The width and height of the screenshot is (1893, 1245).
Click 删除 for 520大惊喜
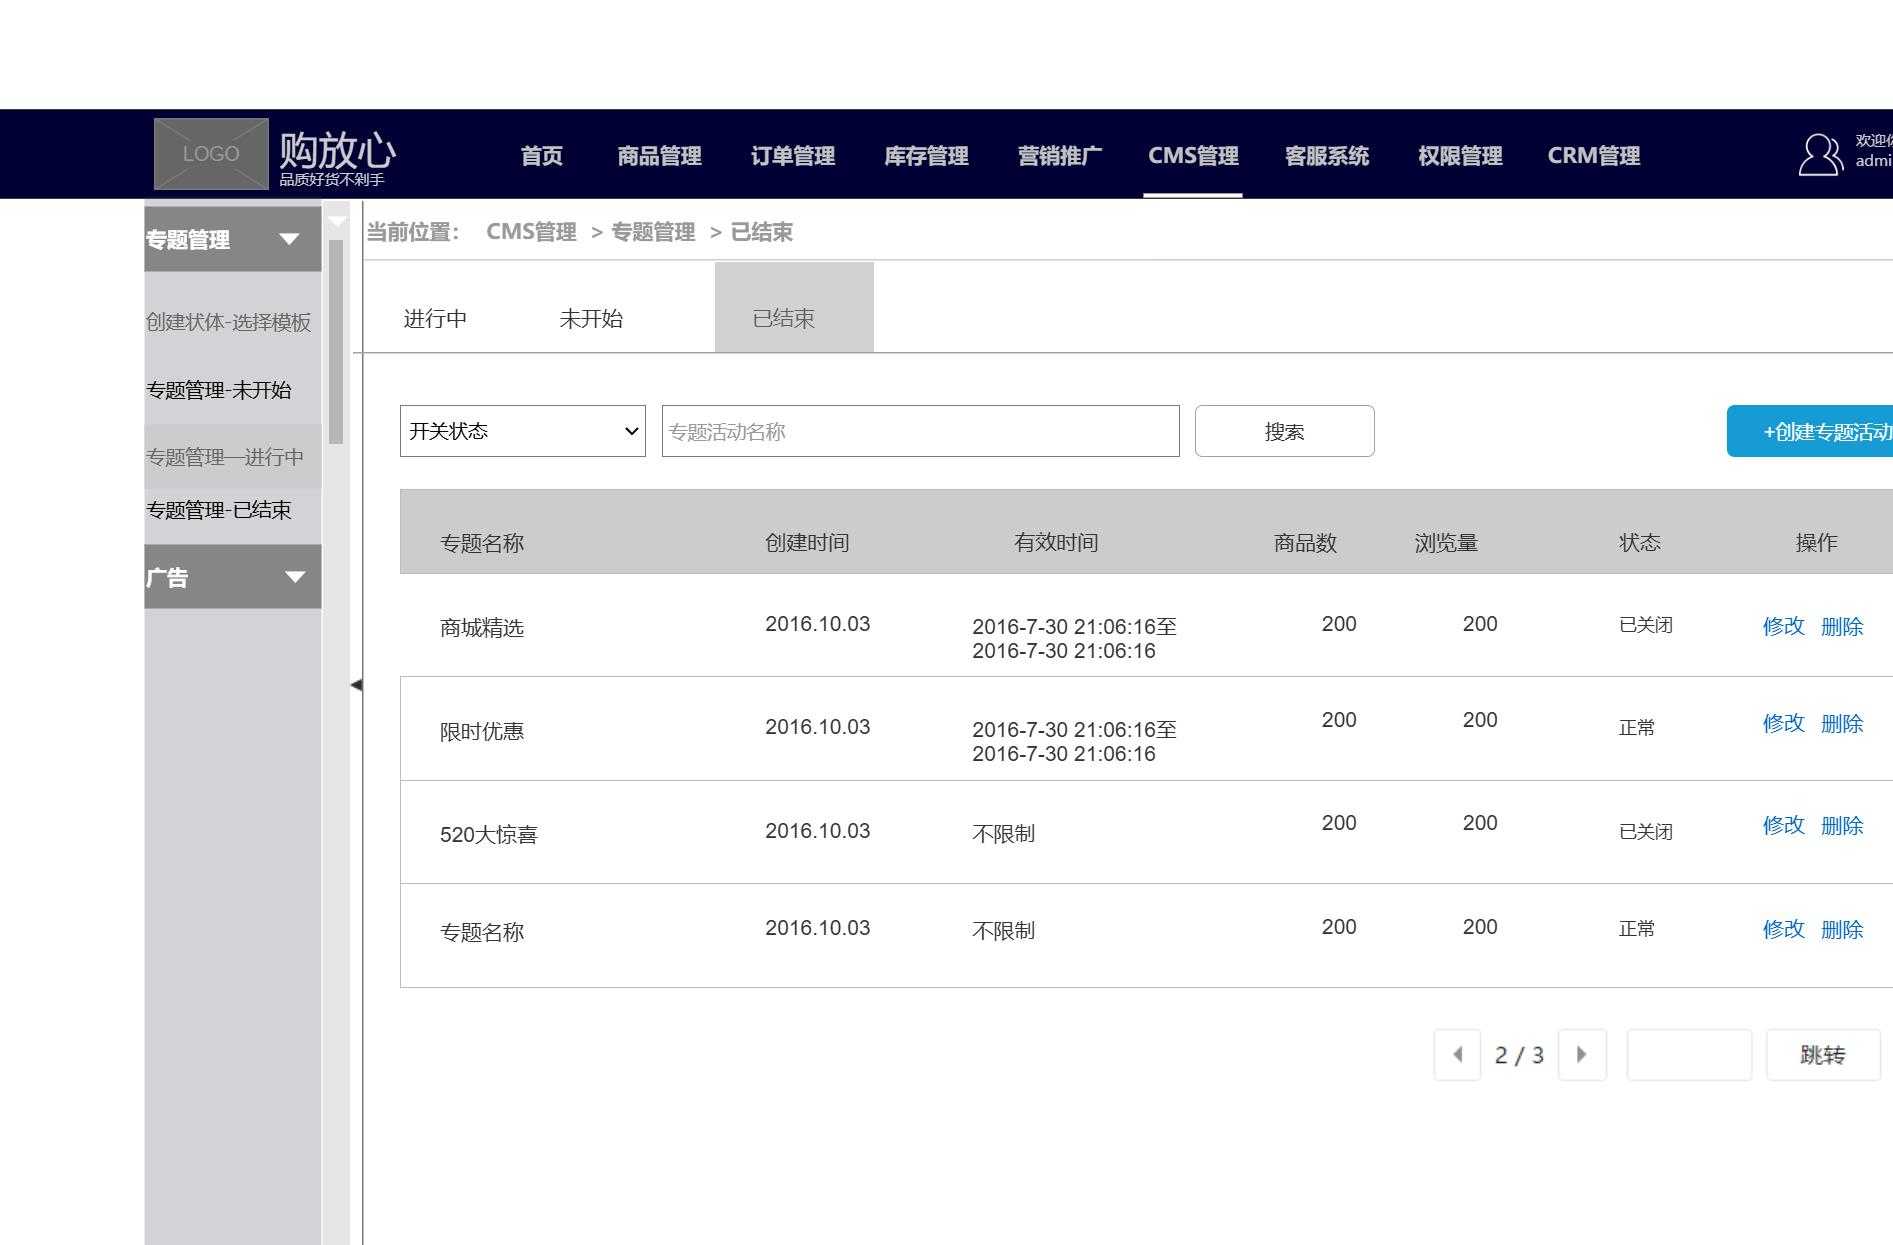(1842, 827)
